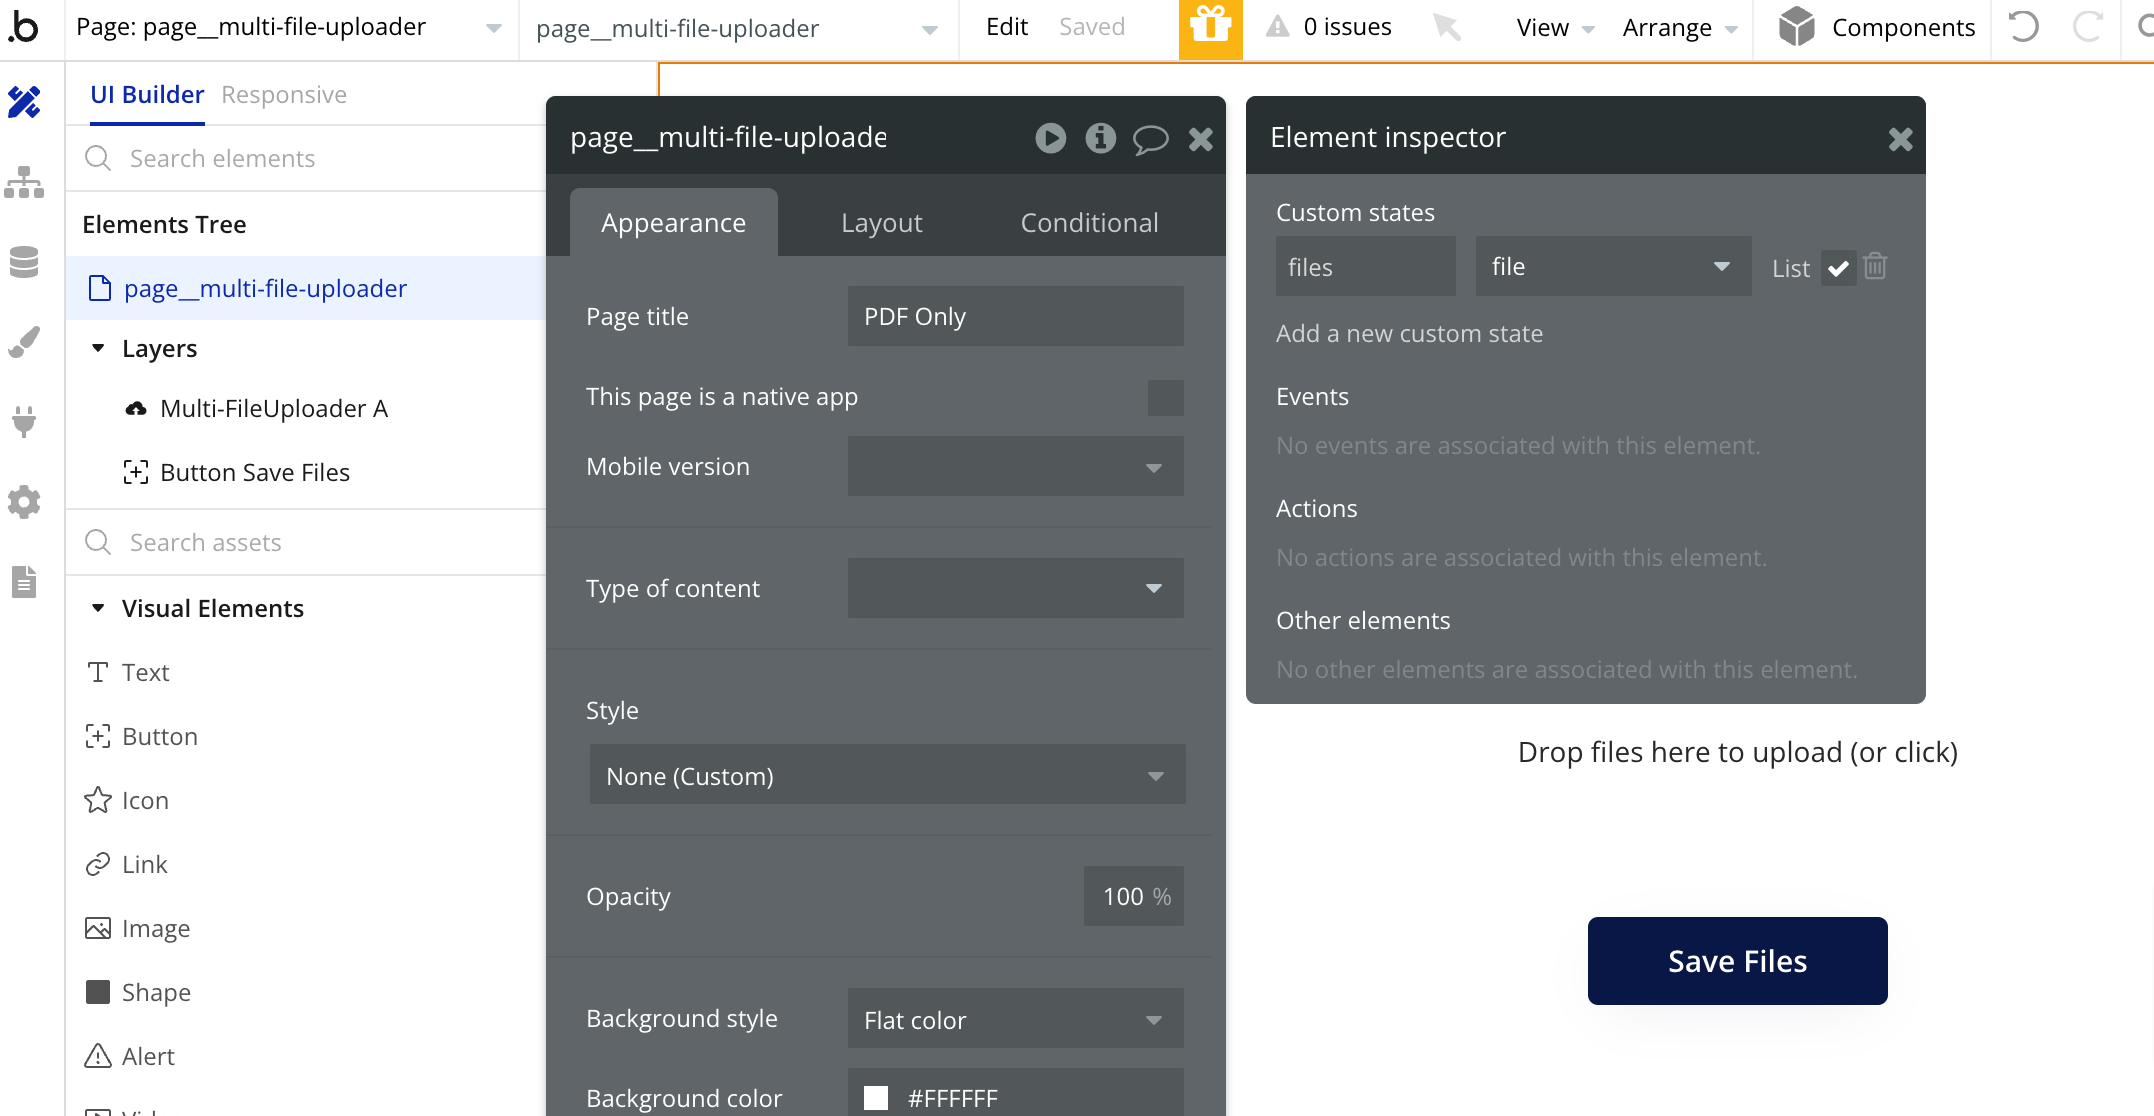The height and width of the screenshot is (1116, 2154).
Task: Open the Type of content dropdown
Action: (x=1015, y=588)
